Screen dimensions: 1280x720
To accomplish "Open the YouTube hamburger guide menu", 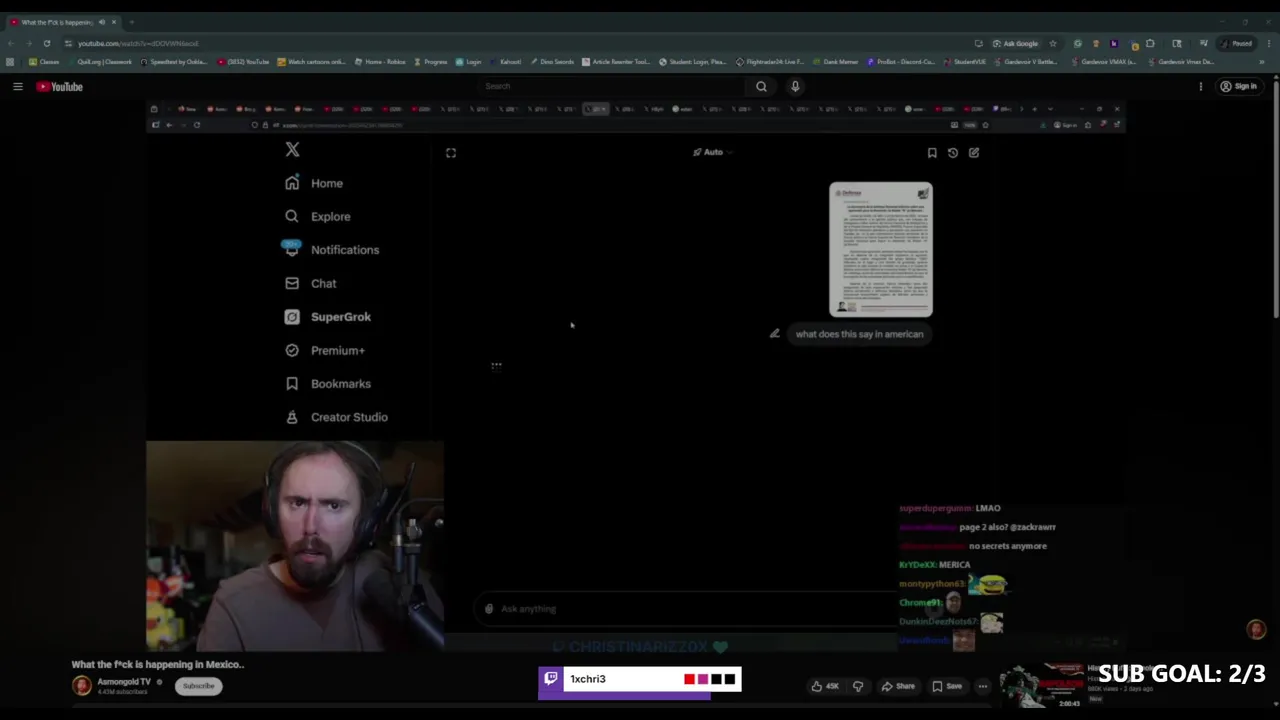I will pos(17,87).
